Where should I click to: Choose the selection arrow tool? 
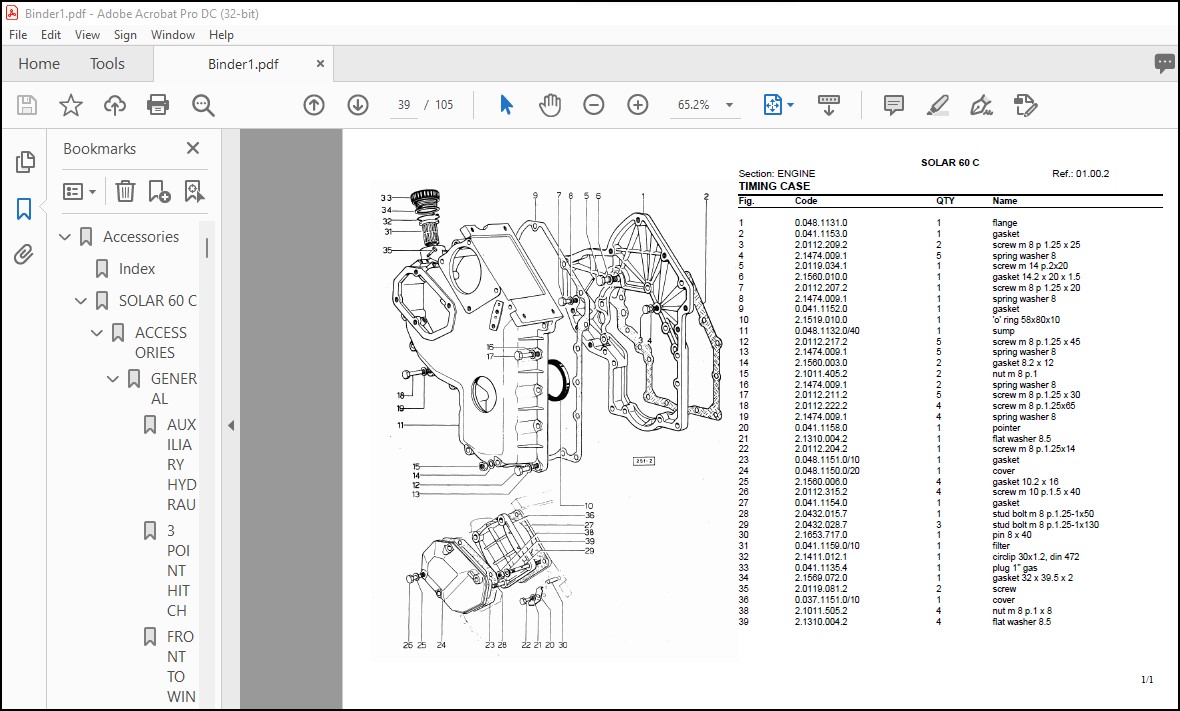pyautogui.click(x=506, y=105)
